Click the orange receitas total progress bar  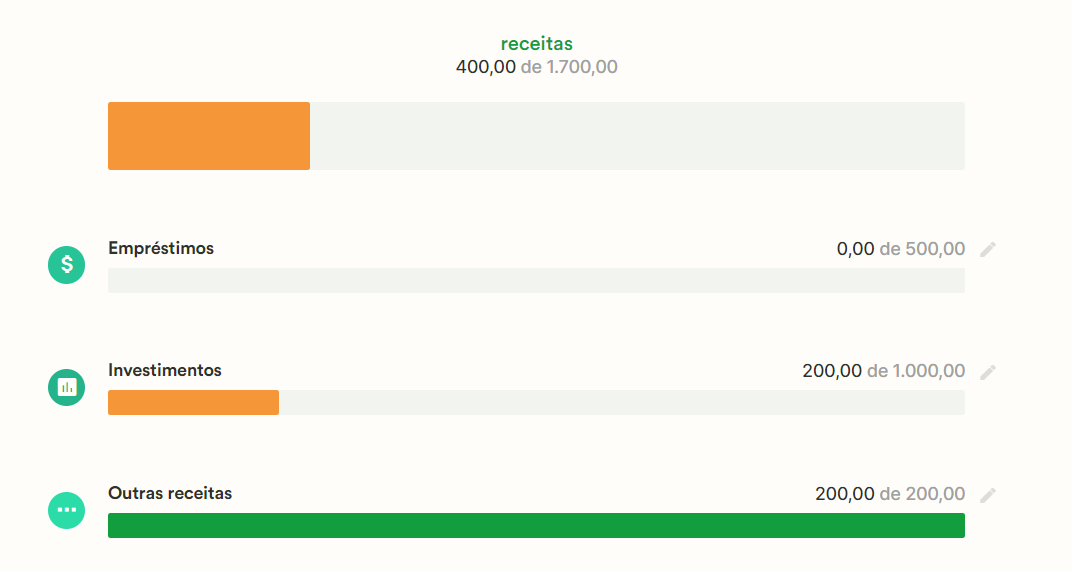(209, 136)
